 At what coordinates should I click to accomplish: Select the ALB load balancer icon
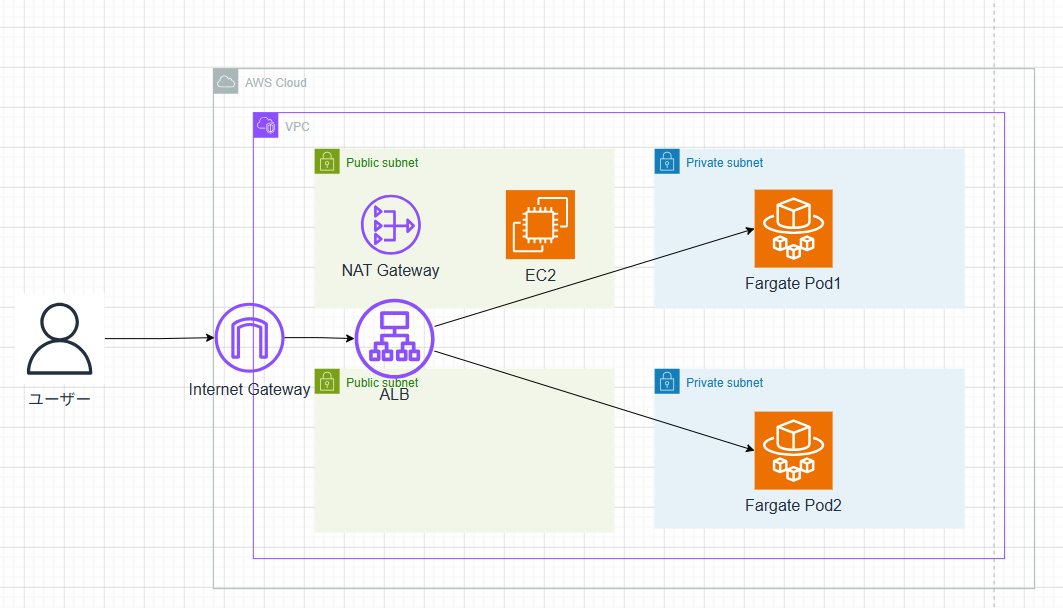[395, 338]
